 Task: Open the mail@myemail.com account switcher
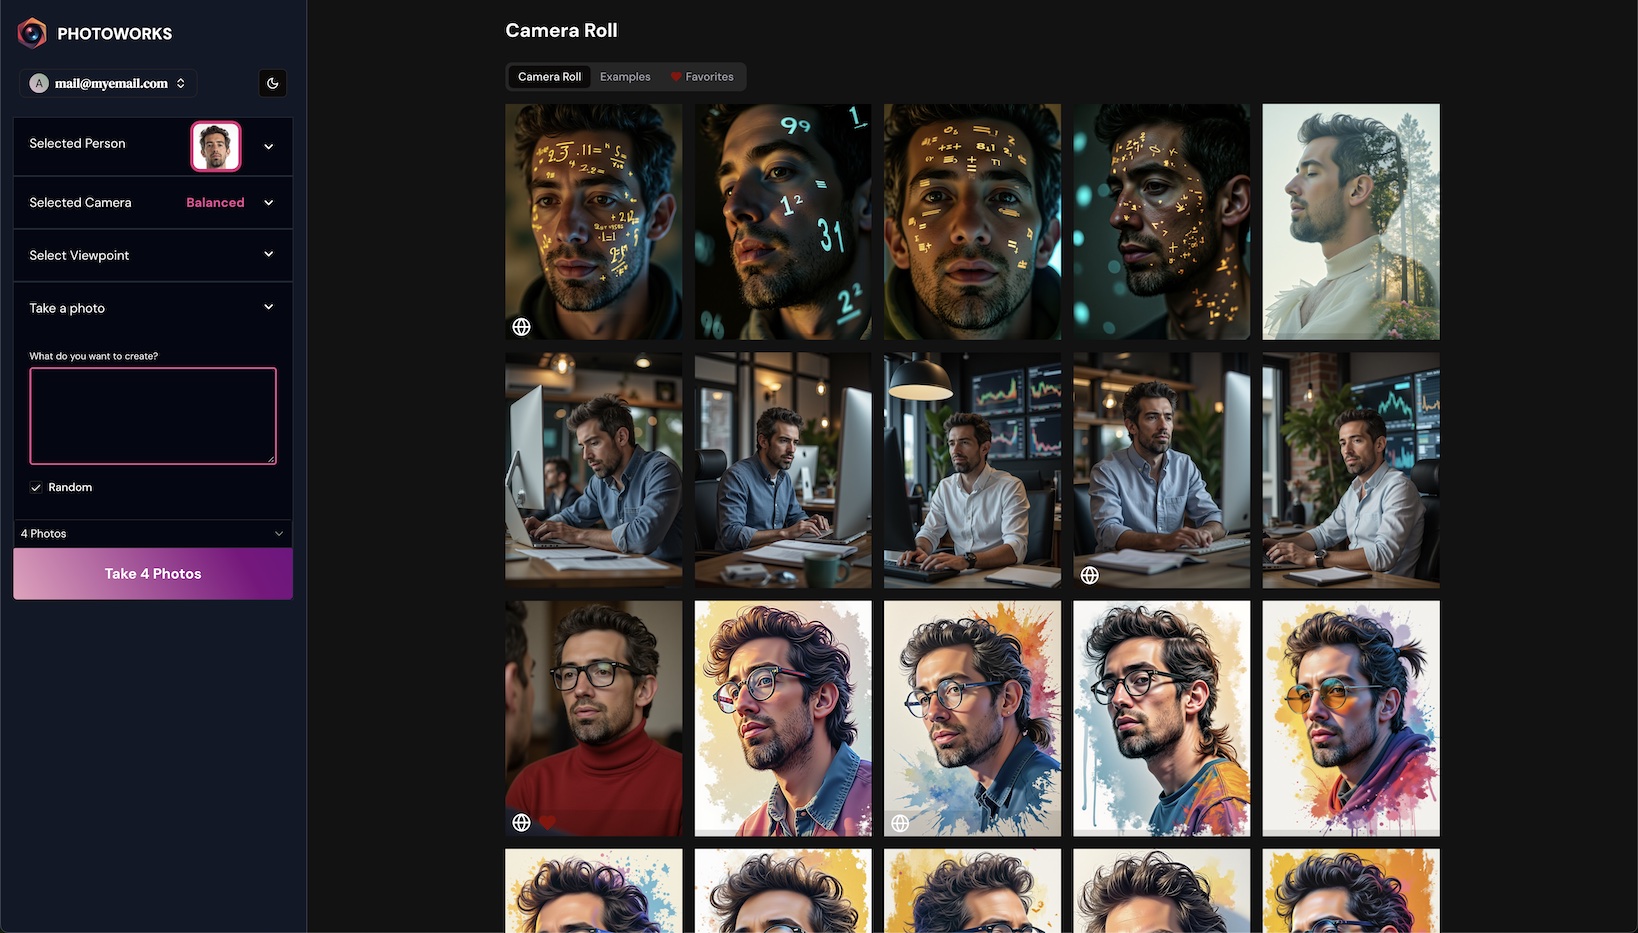(x=108, y=83)
